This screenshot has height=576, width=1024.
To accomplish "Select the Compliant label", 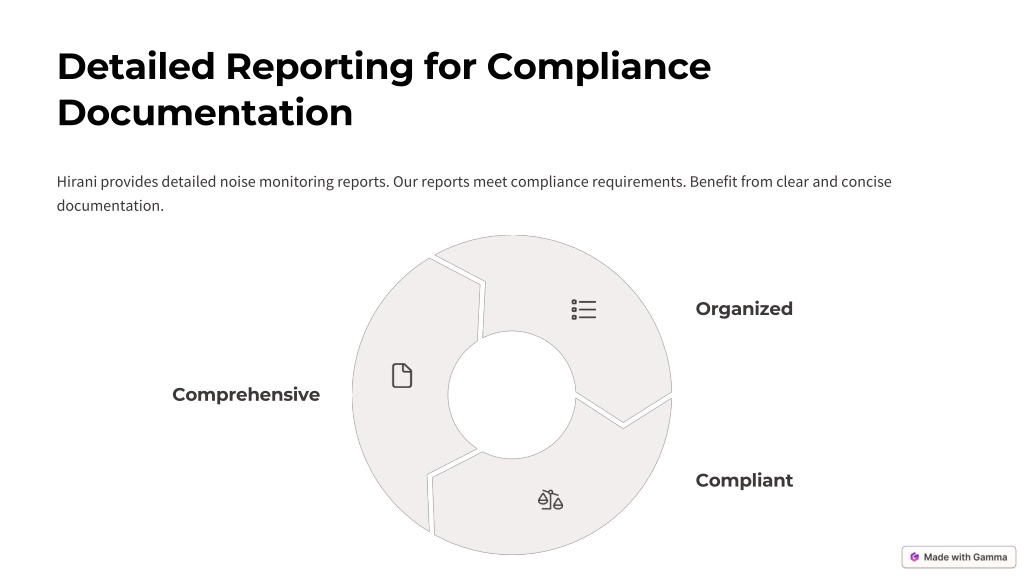I will coord(744,481).
